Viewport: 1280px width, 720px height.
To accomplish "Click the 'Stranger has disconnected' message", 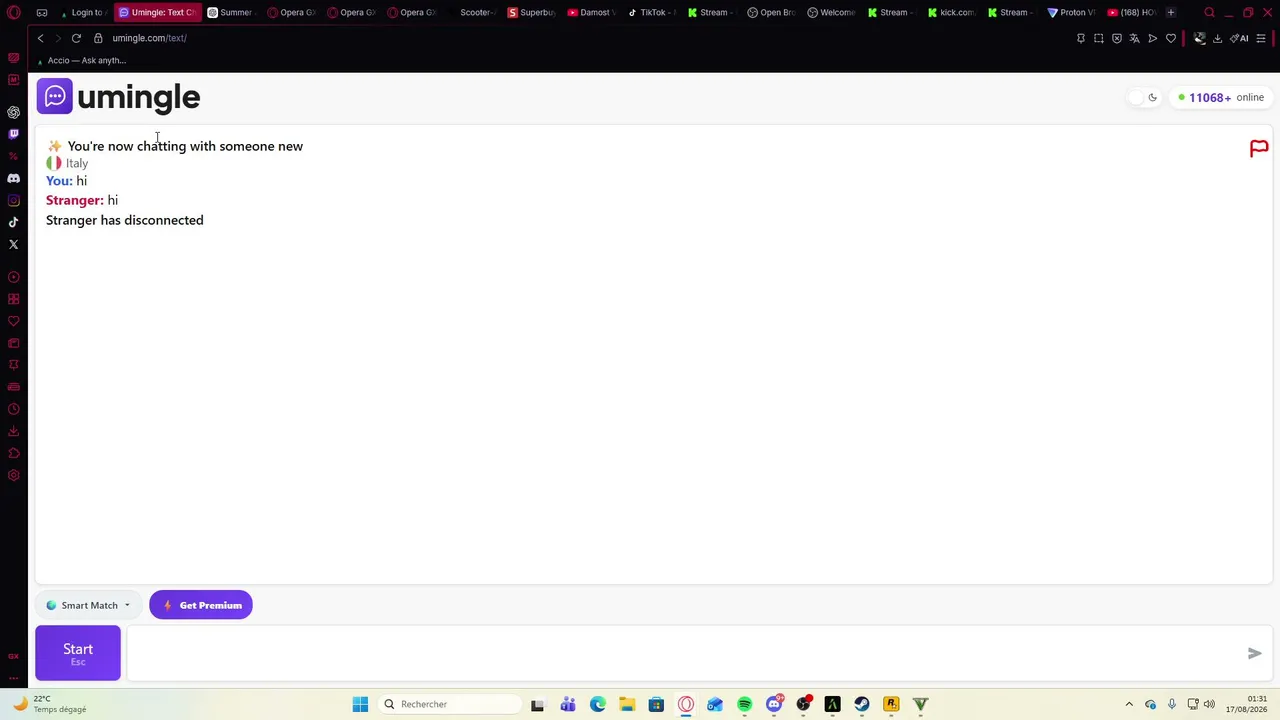I will [124, 220].
